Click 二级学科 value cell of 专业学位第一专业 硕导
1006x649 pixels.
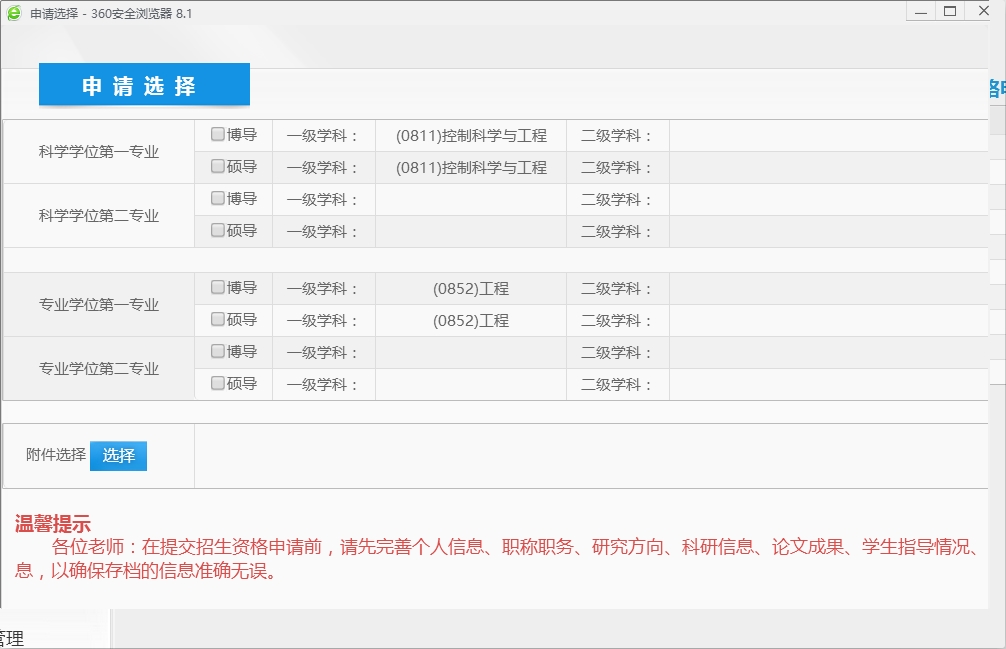(x=828, y=321)
